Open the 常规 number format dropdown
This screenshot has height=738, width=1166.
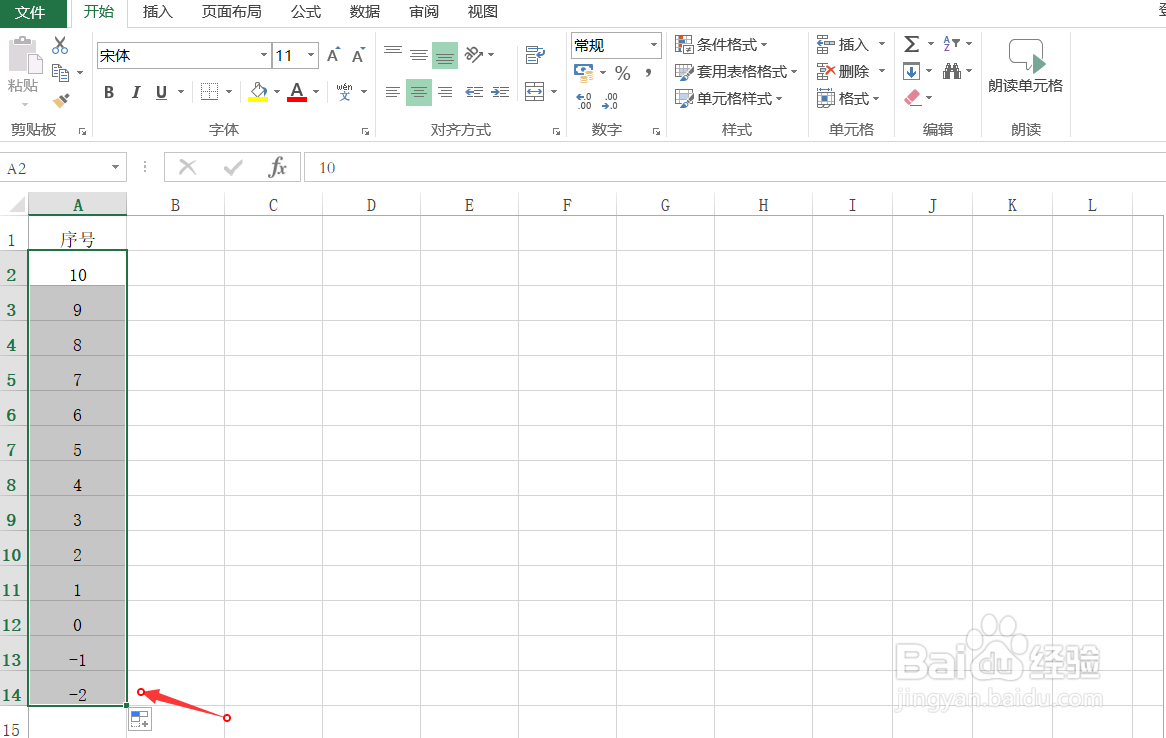[x=654, y=45]
